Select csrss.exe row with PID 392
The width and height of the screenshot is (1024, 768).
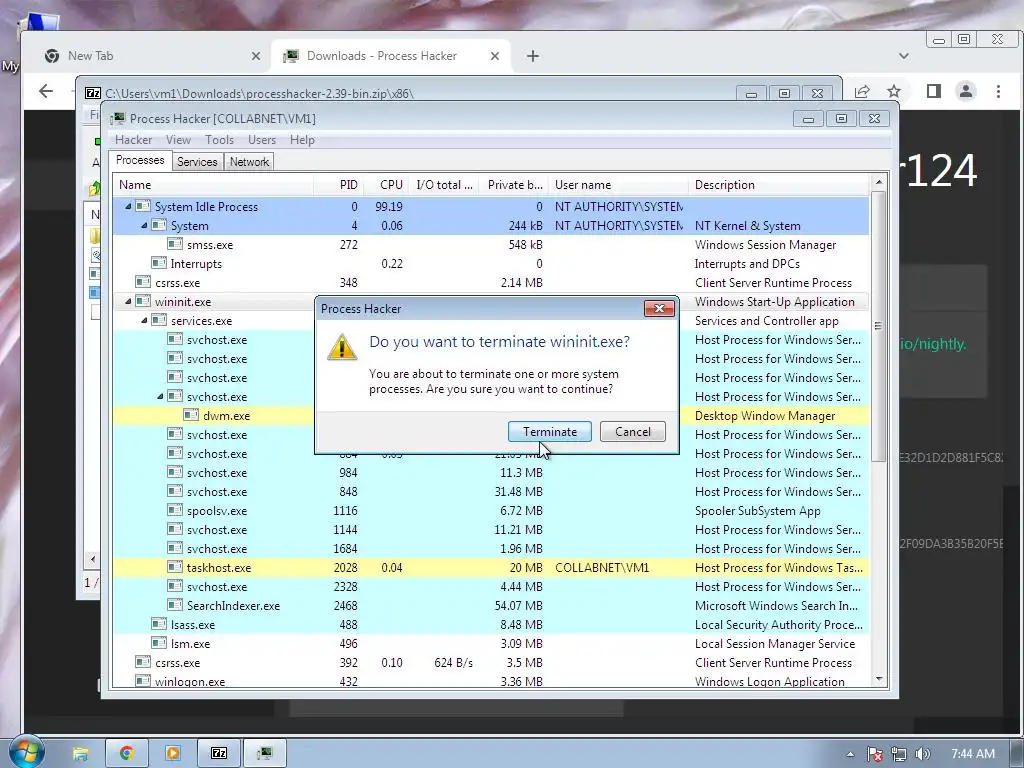click(491, 663)
